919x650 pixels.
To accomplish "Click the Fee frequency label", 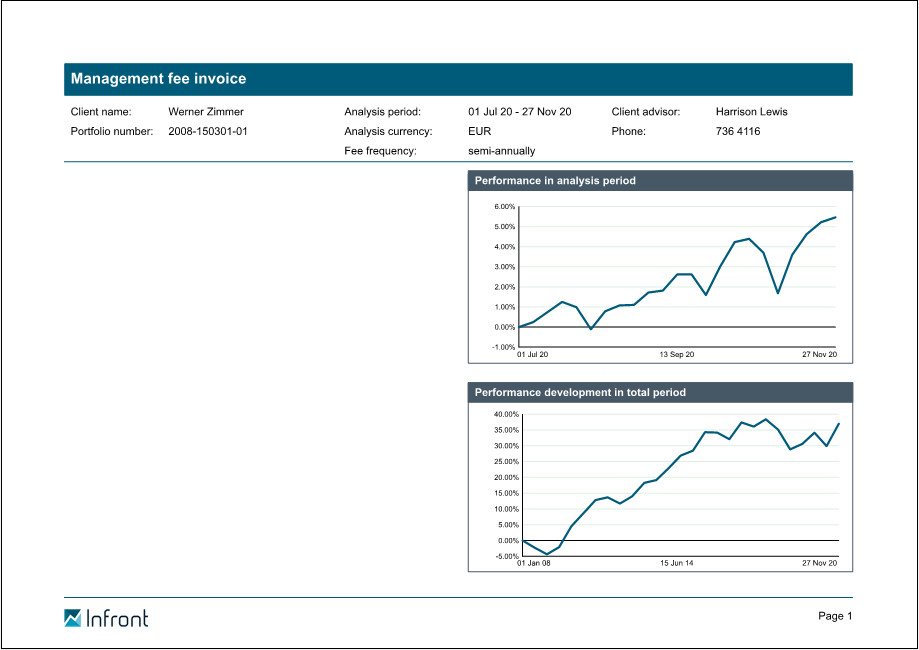I will [380, 151].
